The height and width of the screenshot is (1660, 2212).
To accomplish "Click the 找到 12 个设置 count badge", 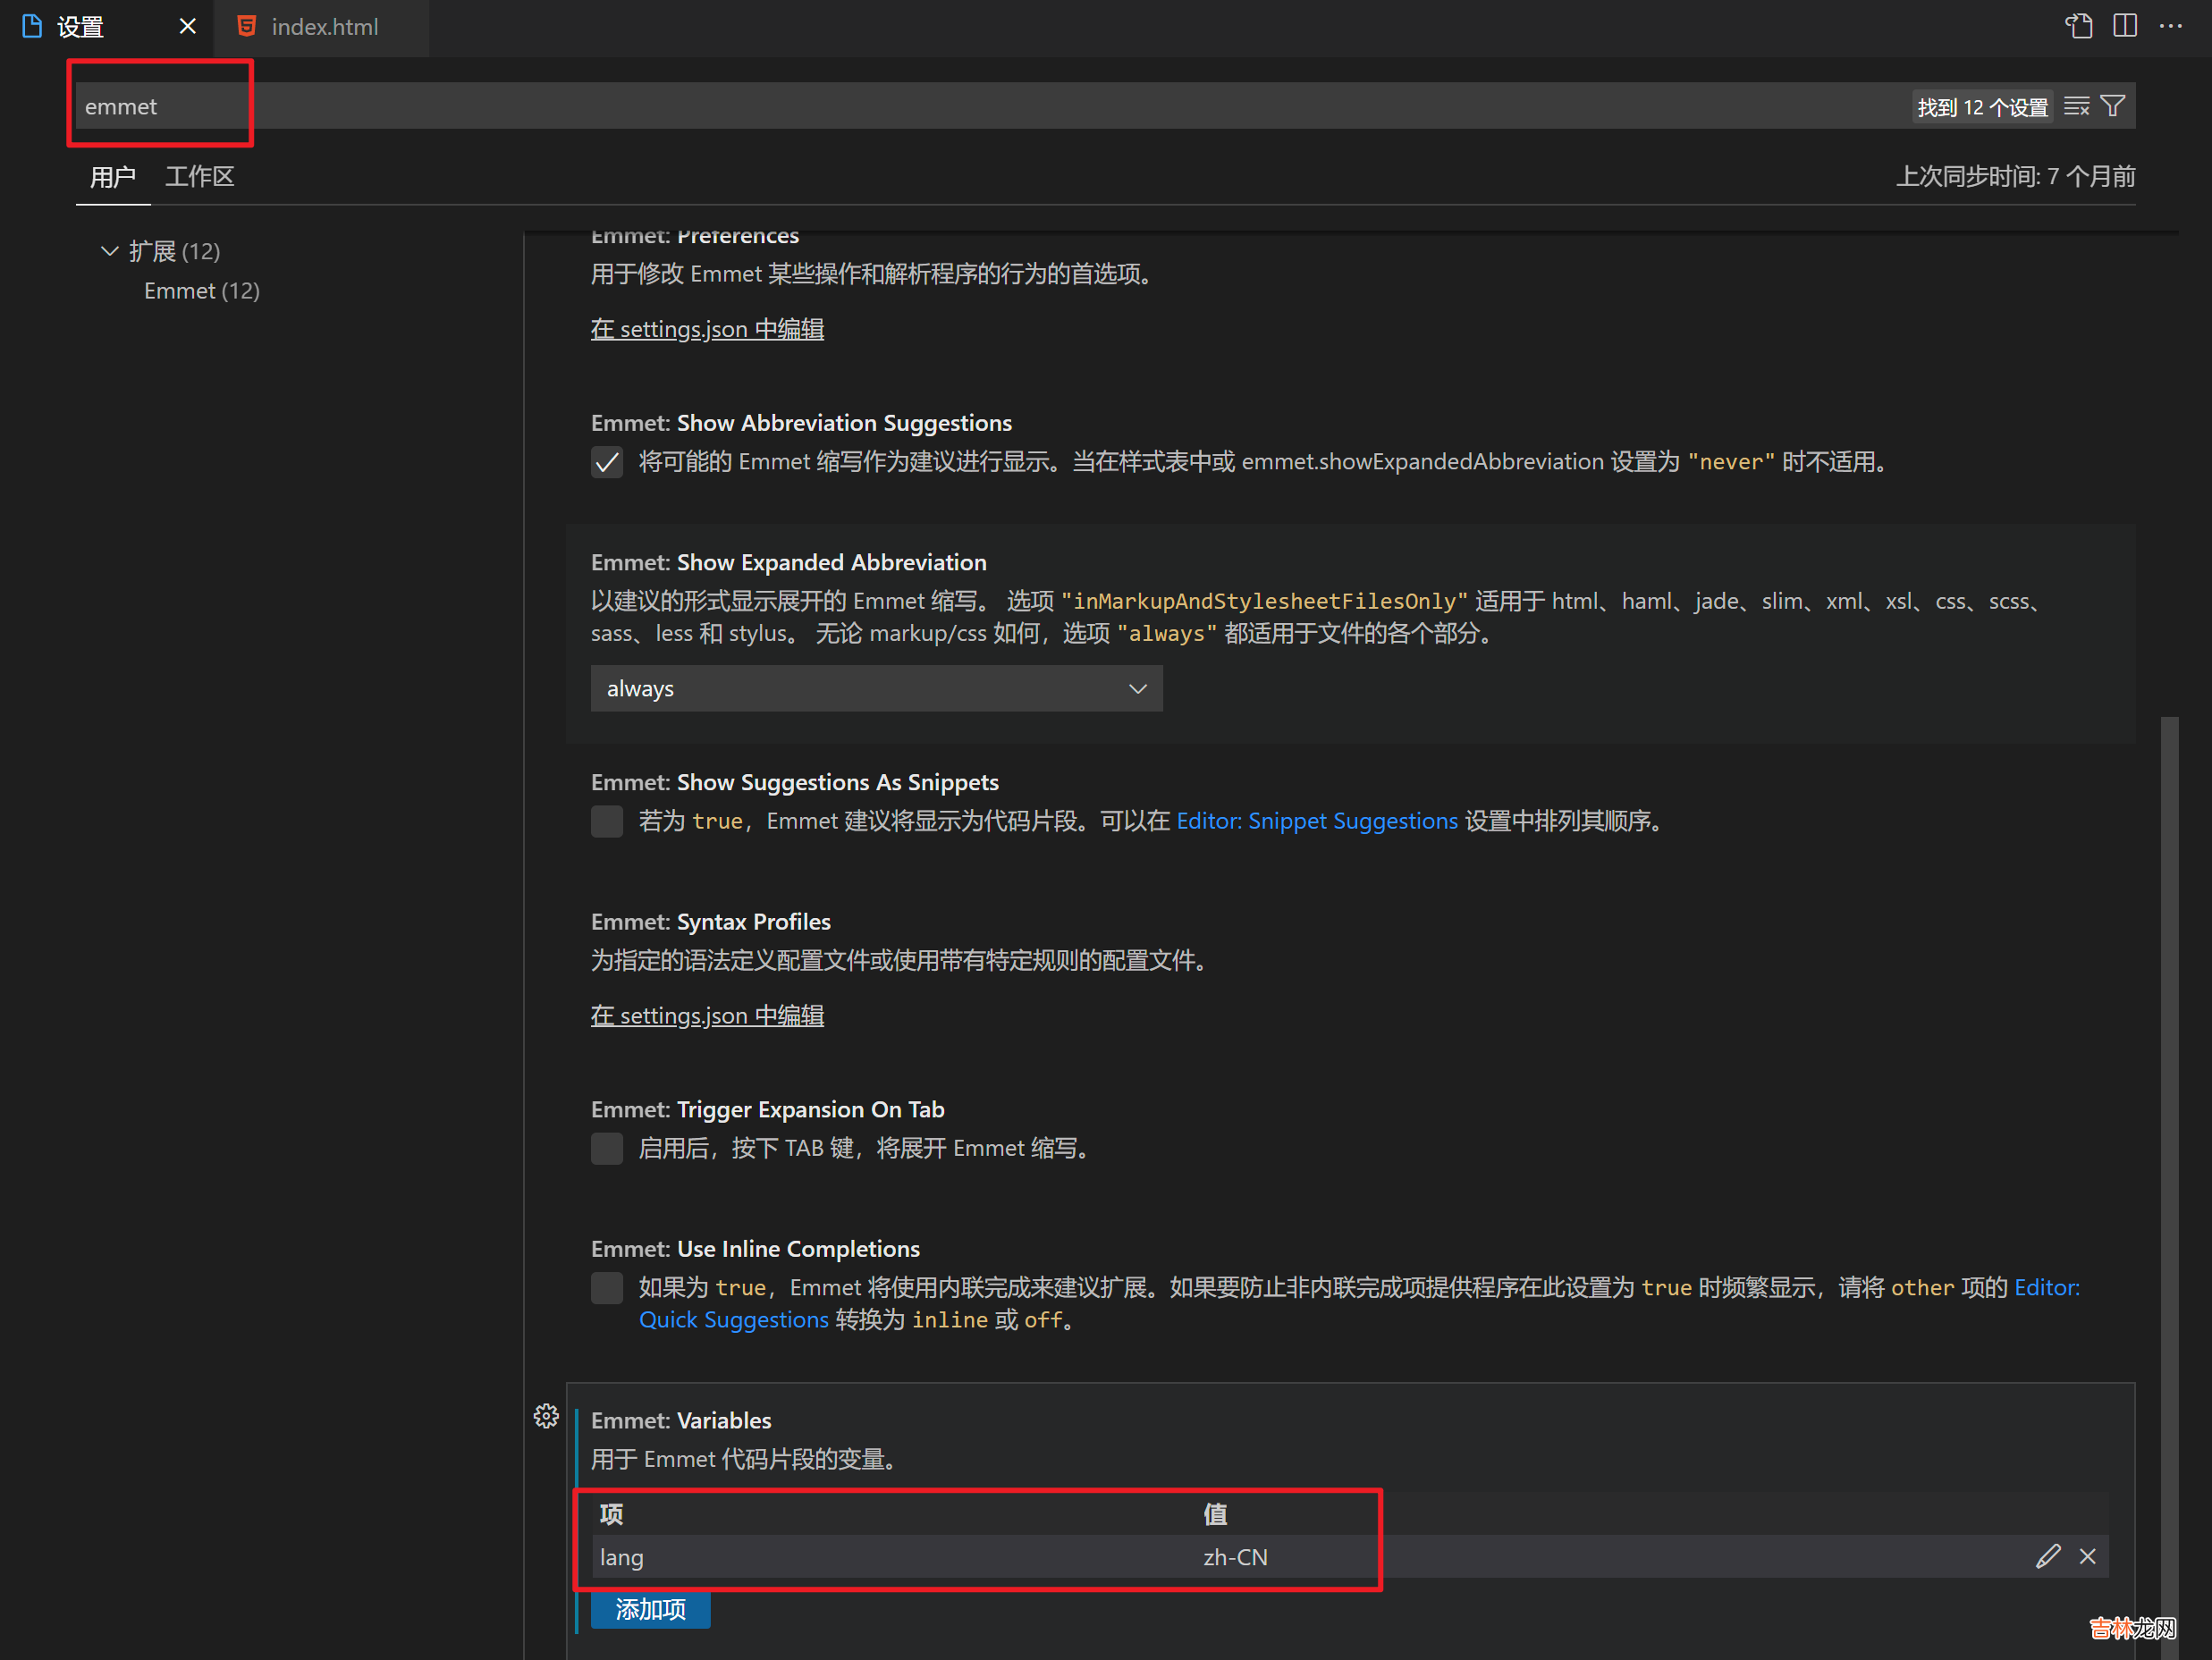I will (1982, 107).
